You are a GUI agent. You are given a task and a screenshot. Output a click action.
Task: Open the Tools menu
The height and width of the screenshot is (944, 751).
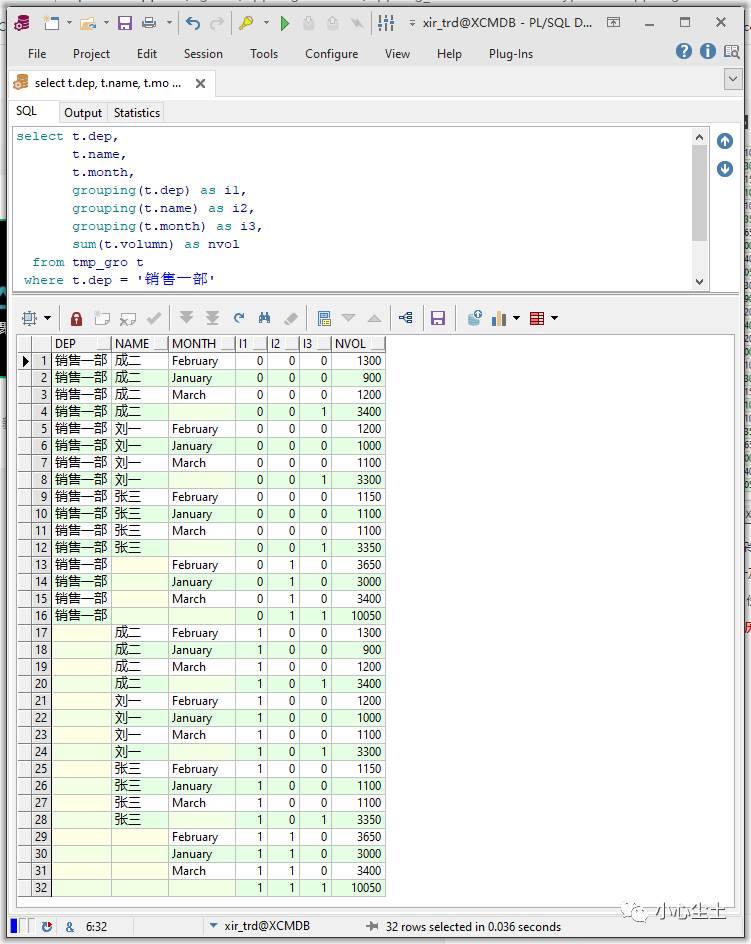[x=264, y=54]
